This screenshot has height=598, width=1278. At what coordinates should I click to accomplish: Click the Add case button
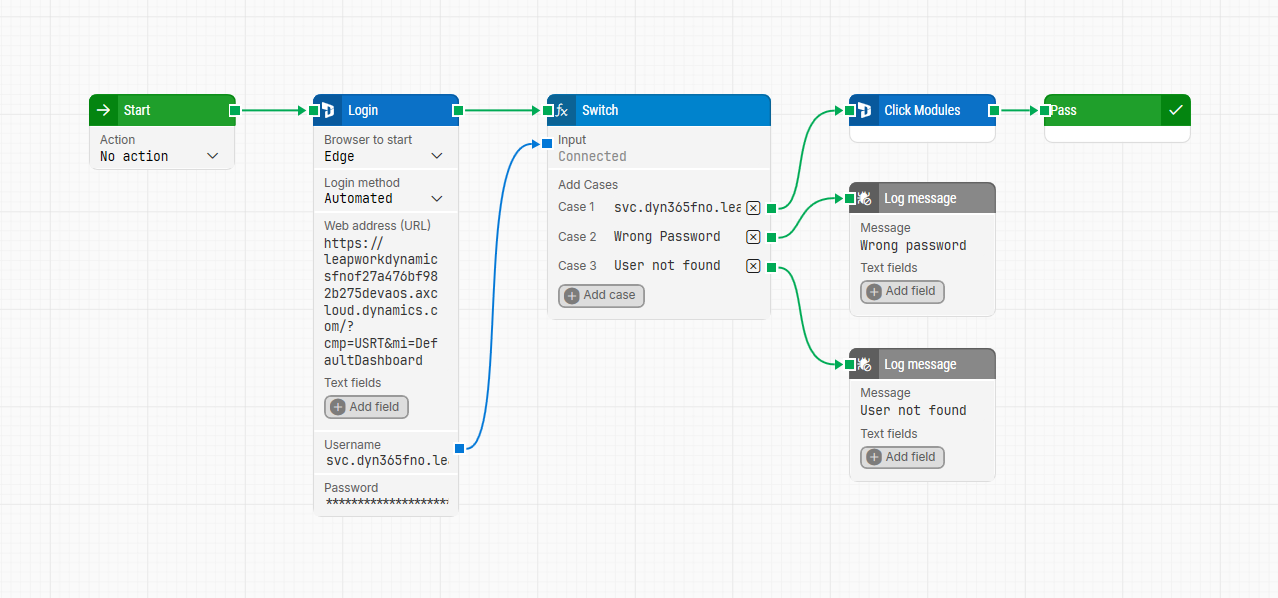(x=601, y=295)
